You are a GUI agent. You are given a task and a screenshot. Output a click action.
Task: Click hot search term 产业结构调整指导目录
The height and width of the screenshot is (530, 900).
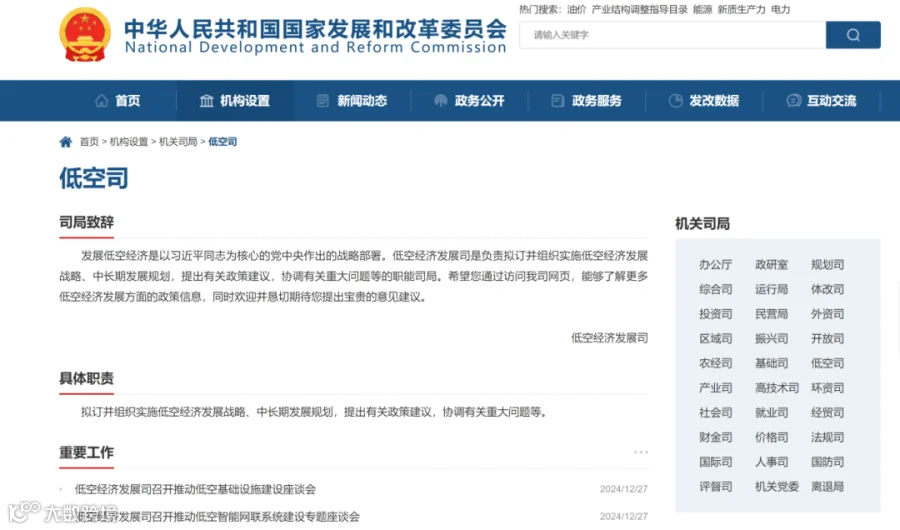pyautogui.click(x=639, y=10)
